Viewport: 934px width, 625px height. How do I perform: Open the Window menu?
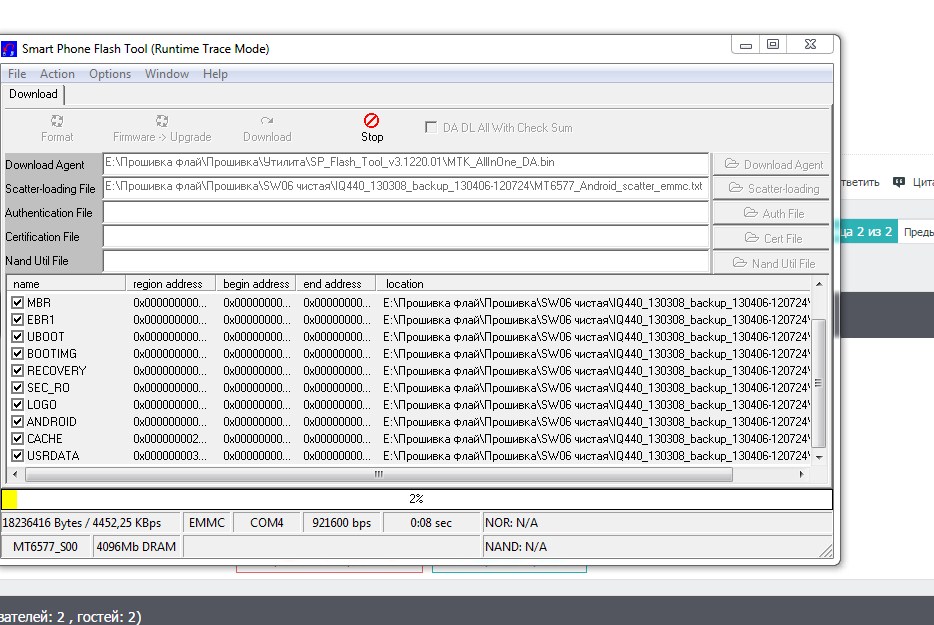point(166,74)
